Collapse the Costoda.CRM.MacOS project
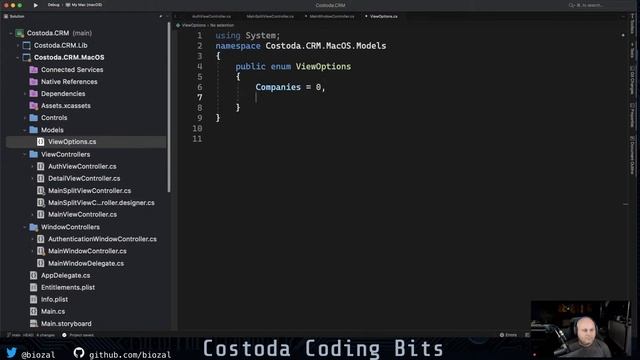 [18, 58]
